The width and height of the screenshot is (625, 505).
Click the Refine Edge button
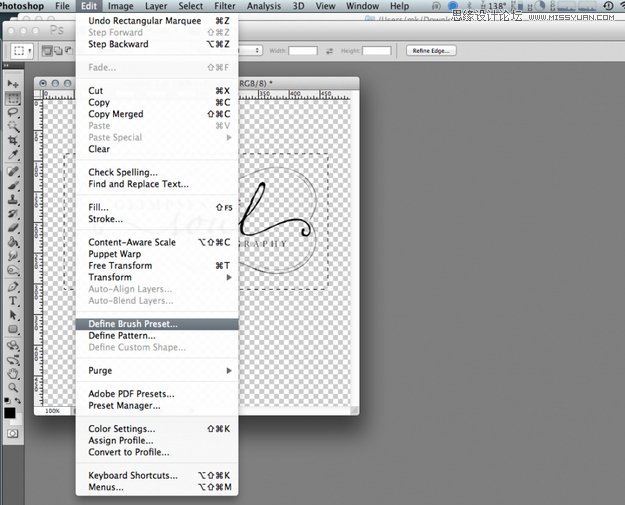pos(431,51)
